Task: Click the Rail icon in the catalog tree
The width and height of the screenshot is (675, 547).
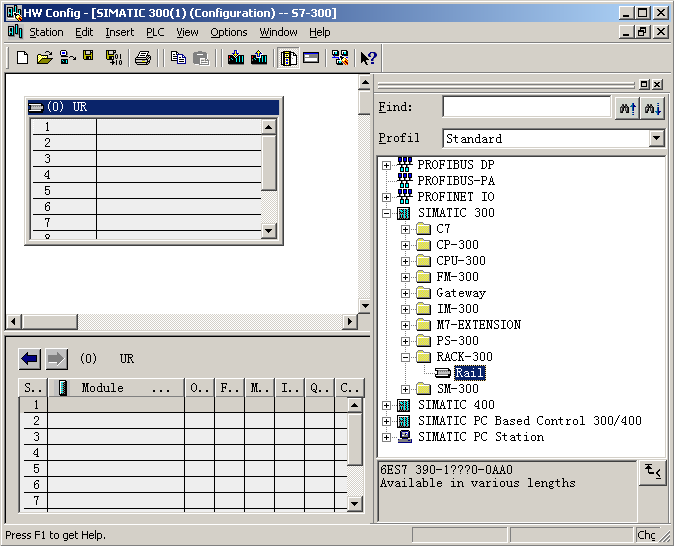Action: [x=442, y=373]
